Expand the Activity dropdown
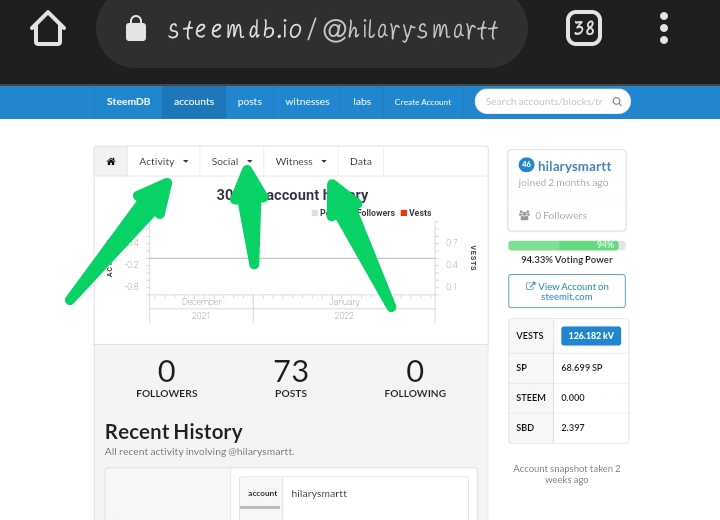The image size is (720, 520). pyautogui.click(x=163, y=161)
